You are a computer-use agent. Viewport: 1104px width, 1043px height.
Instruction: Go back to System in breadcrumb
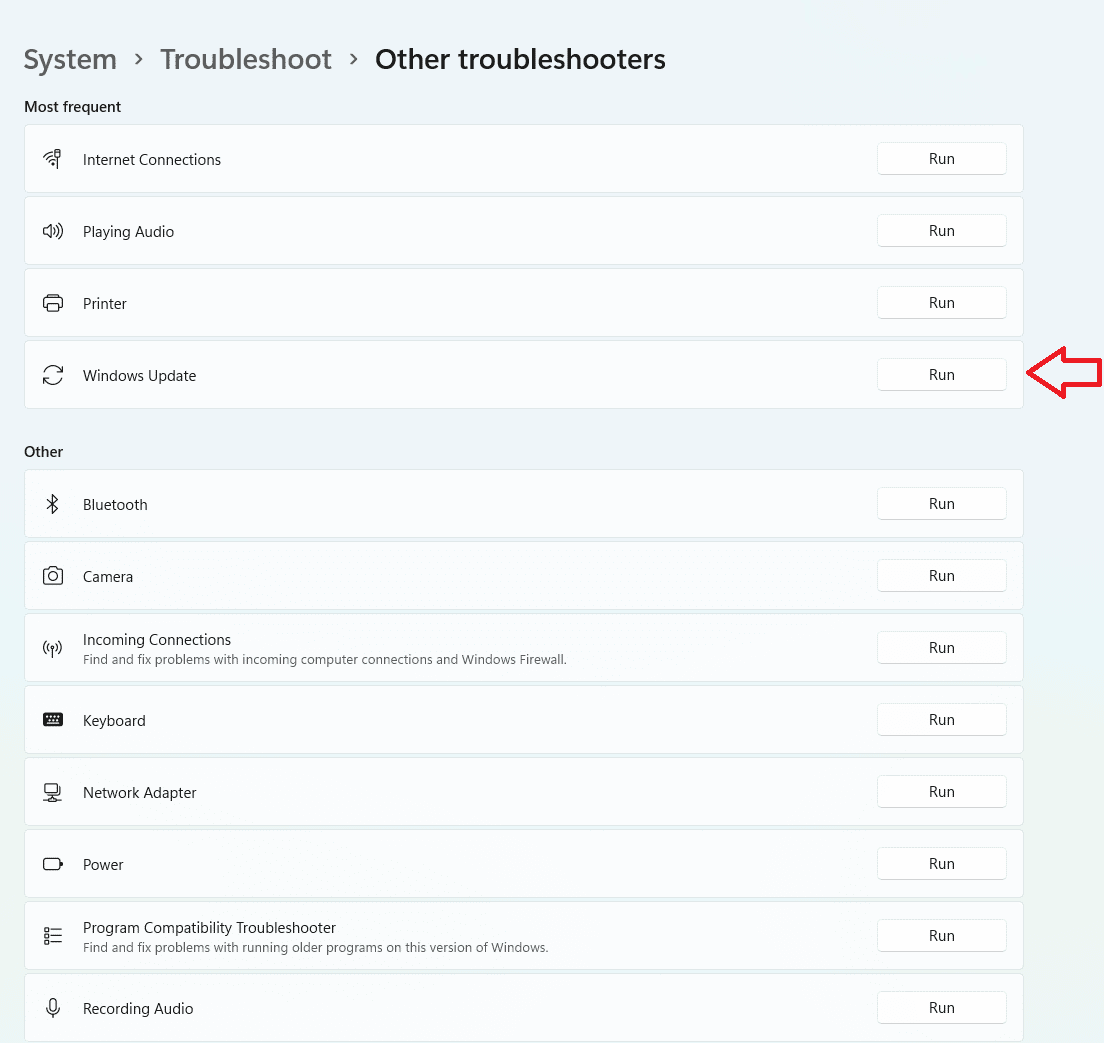point(70,60)
